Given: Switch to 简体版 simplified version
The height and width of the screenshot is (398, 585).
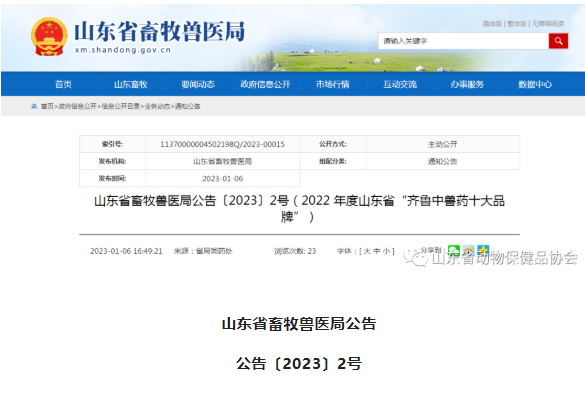Looking at the screenshot, I should pyautogui.click(x=492, y=23).
